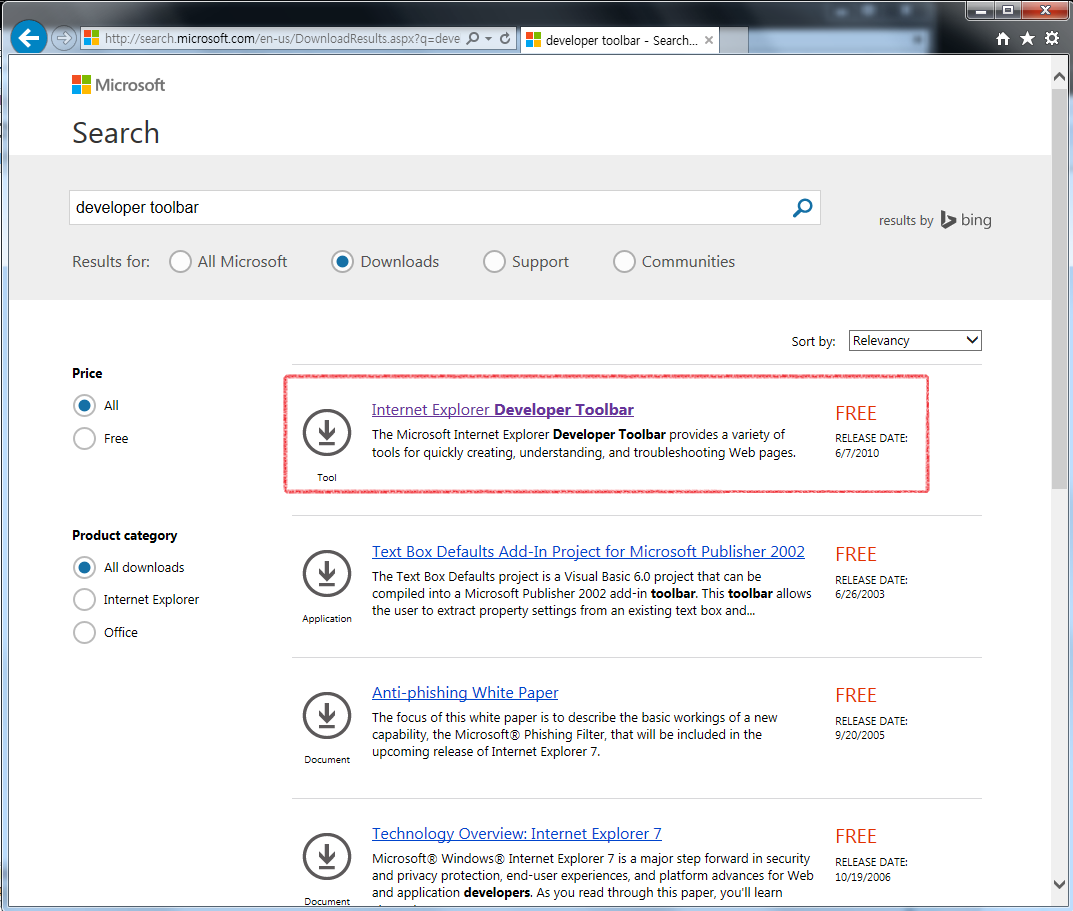Click release date 6/7/2010
The width and height of the screenshot is (1073, 911).
point(857,453)
